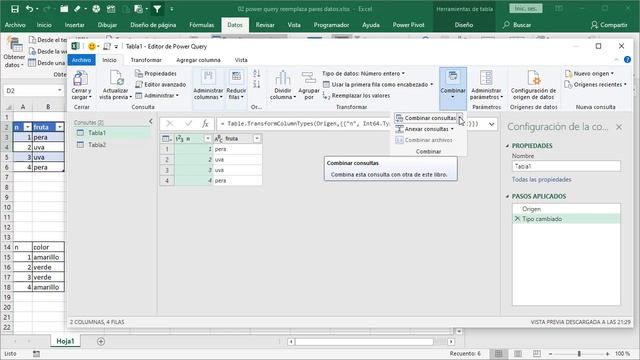
Task: Delete the Tipo cambiado step via X
Action: coord(517,219)
